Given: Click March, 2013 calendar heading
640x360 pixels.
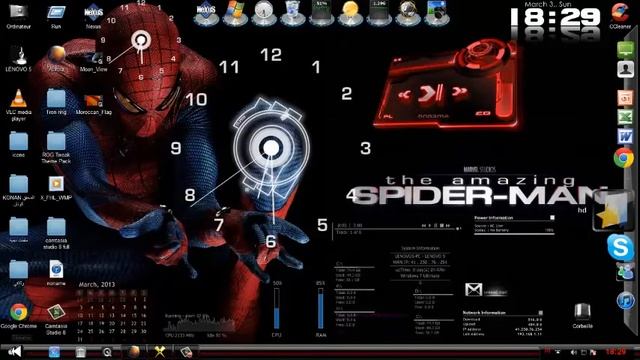Looking at the screenshot, I should [x=97, y=284].
